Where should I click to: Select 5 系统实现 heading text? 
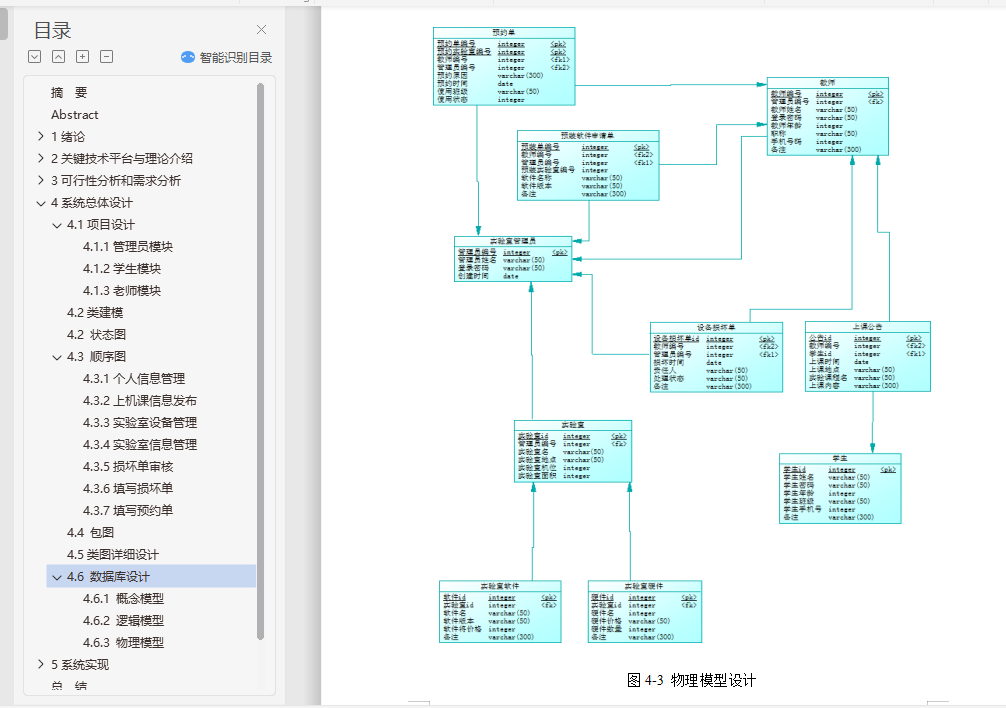click(x=80, y=664)
